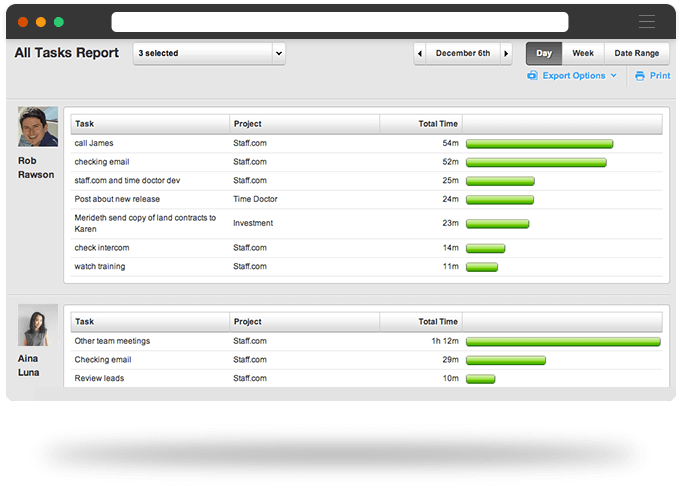682x488 pixels.
Task: Click Rob Rawson's profile photo
Action: point(37,127)
